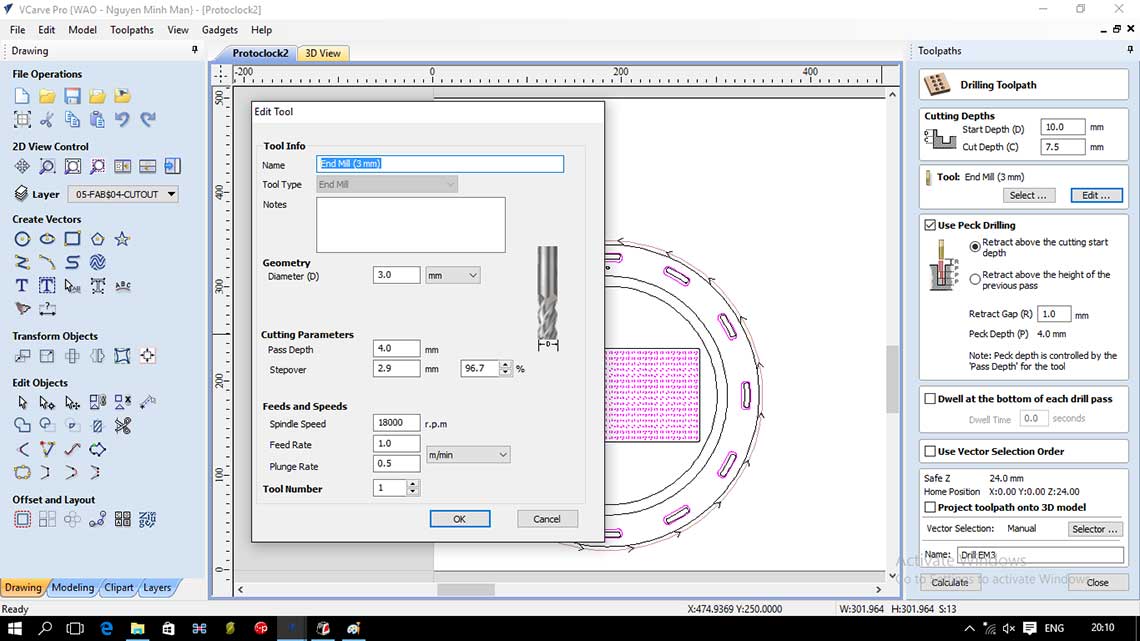Redo the last action
The width and height of the screenshot is (1140, 641).
tap(148, 119)
